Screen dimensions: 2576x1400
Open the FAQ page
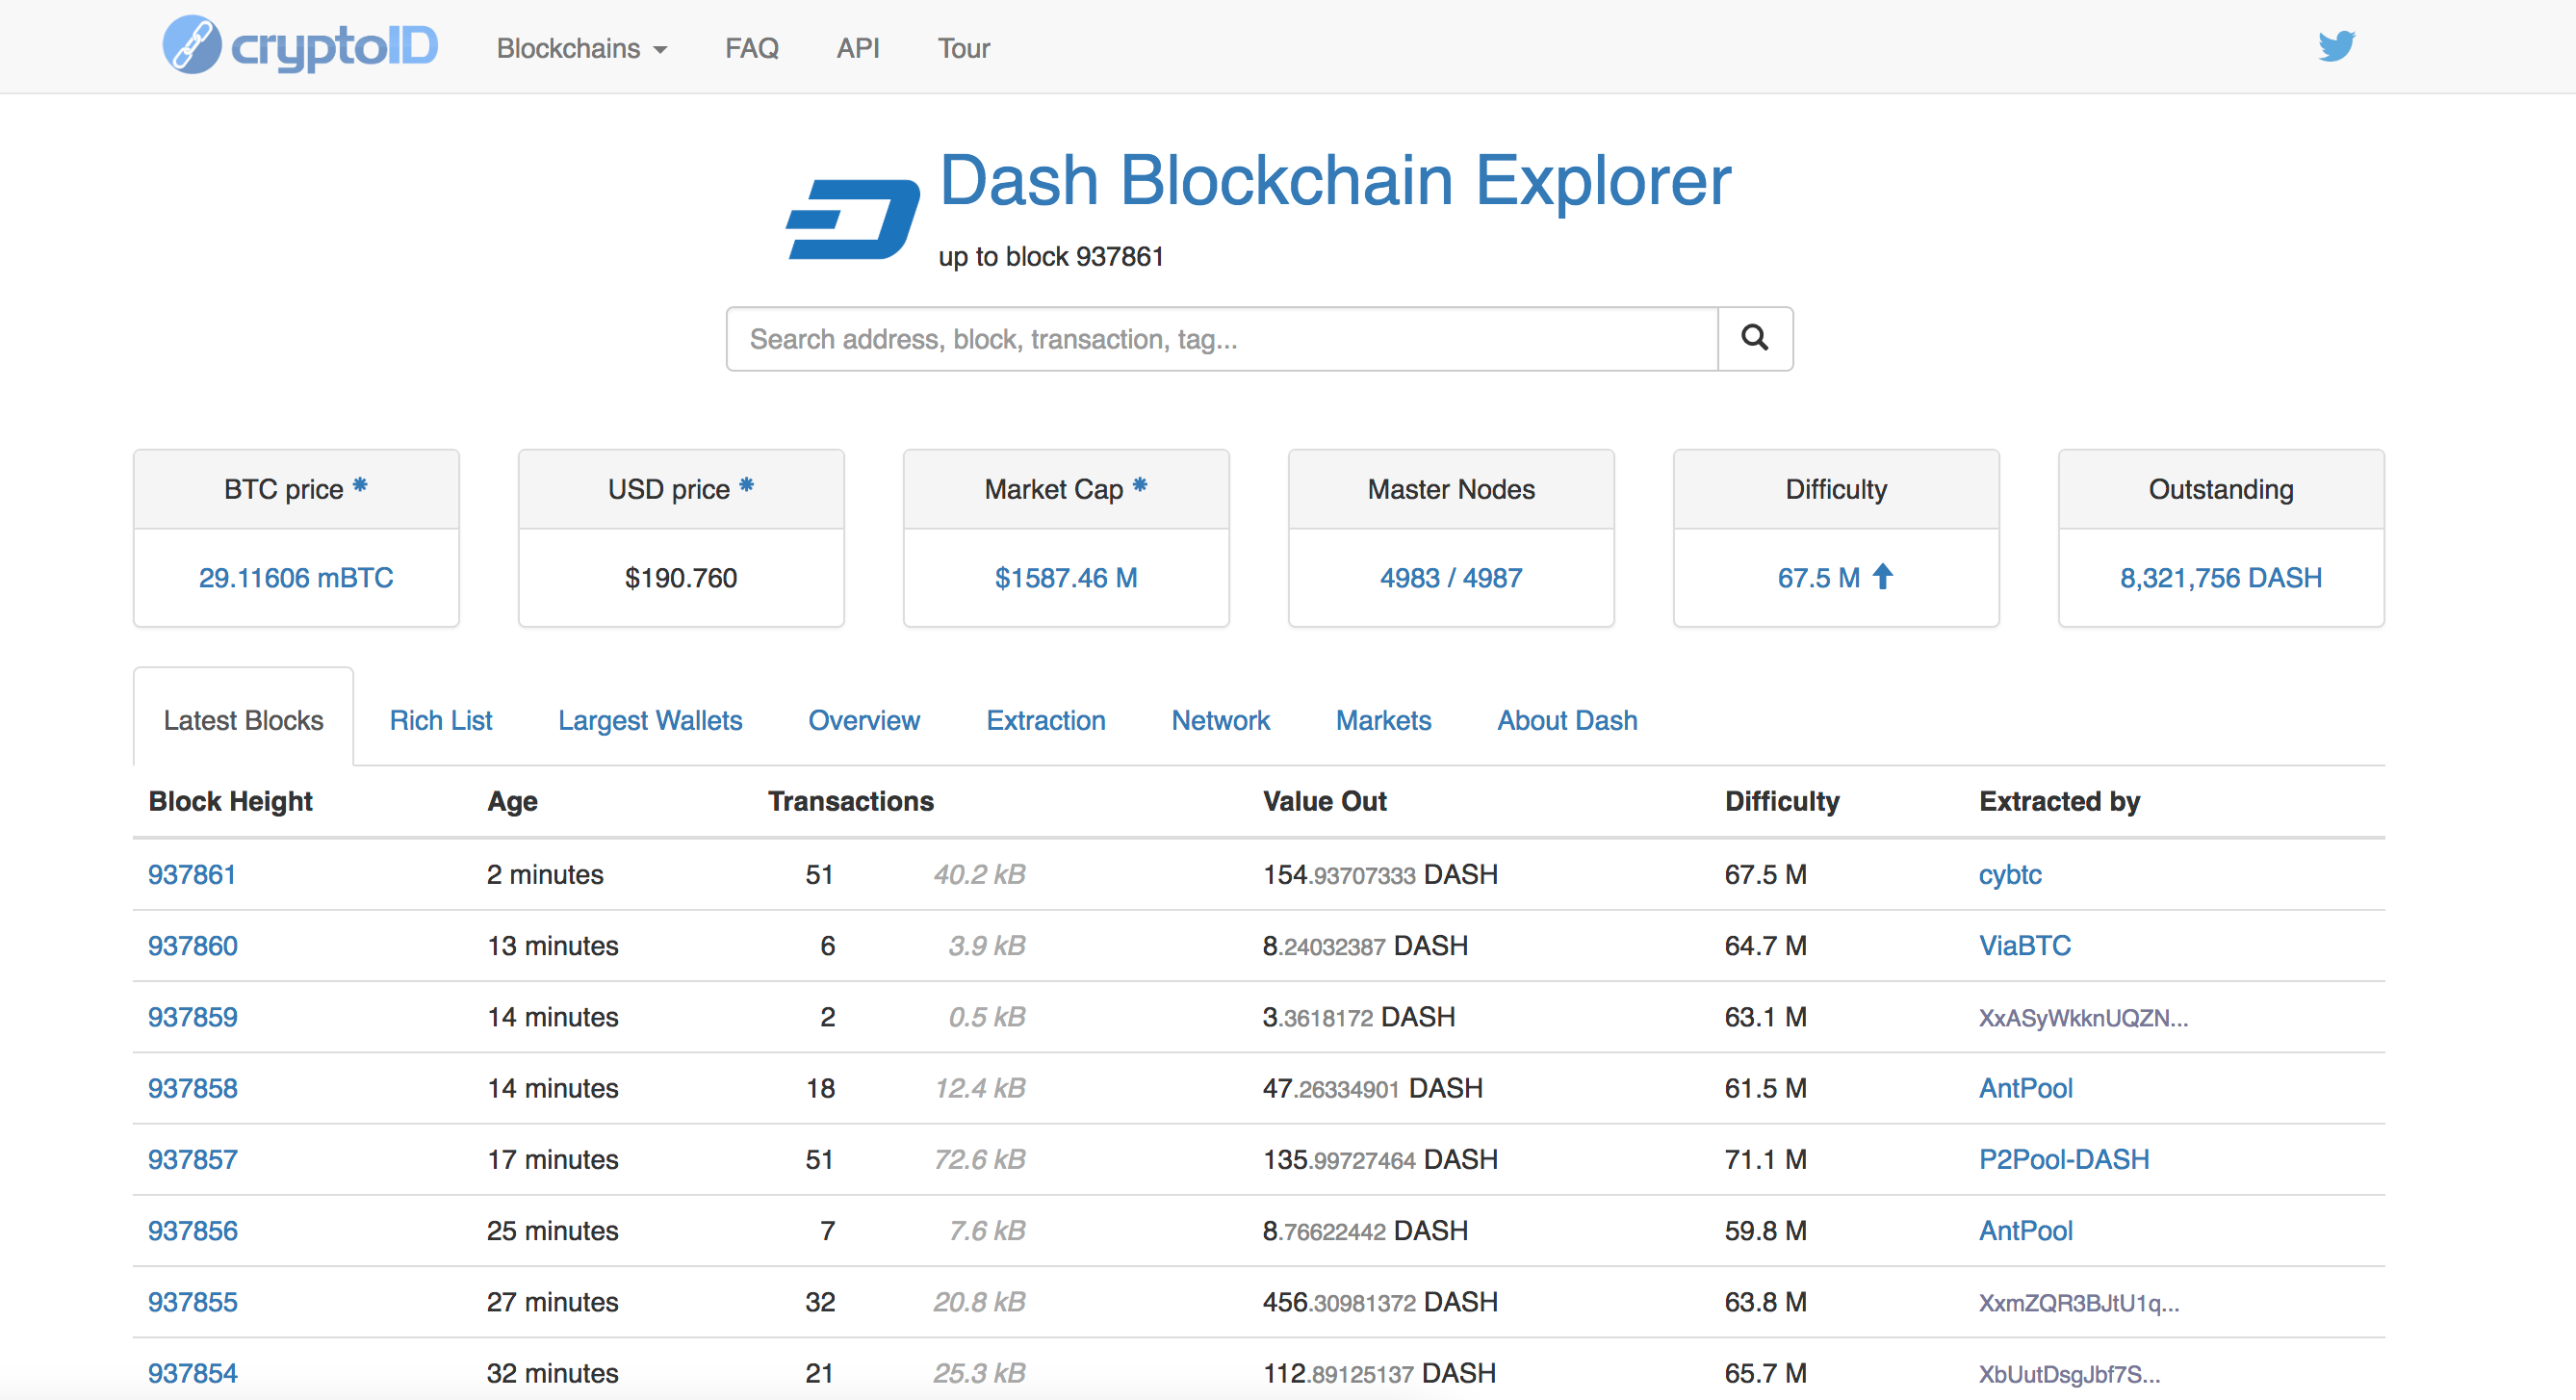(752, 48)
